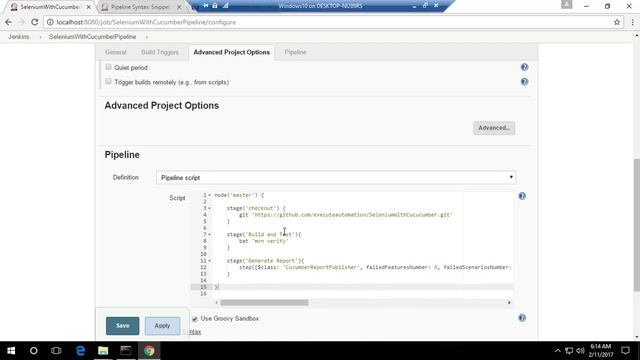Screen dimensions: 640x360
Task: Open help icon beside Script editor
Action: point(522,196)
